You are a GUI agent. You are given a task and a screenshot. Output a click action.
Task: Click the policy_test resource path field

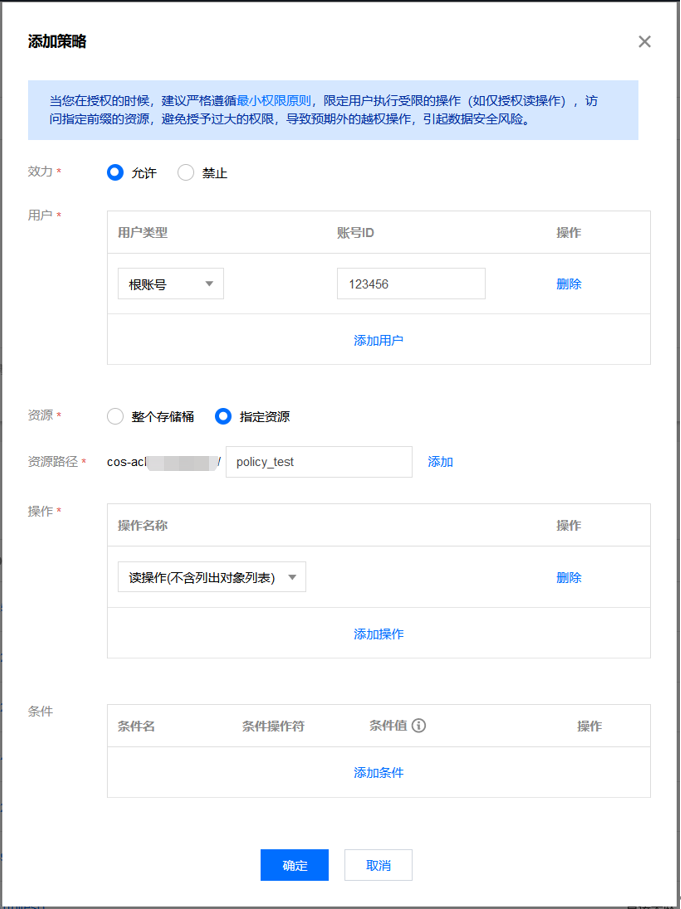pyautogui.click(x=318, y=462)
